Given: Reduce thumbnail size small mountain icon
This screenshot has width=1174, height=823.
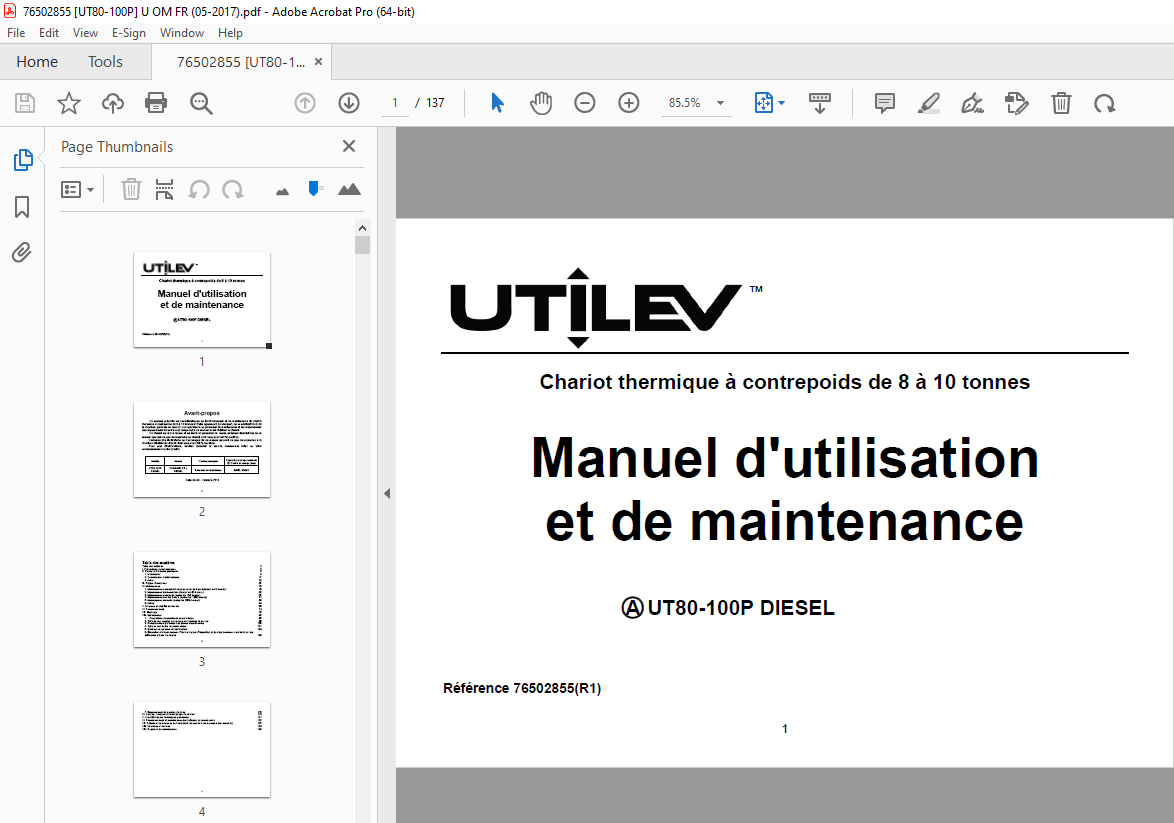Looking at the screenshot, I should coord(282,192).
